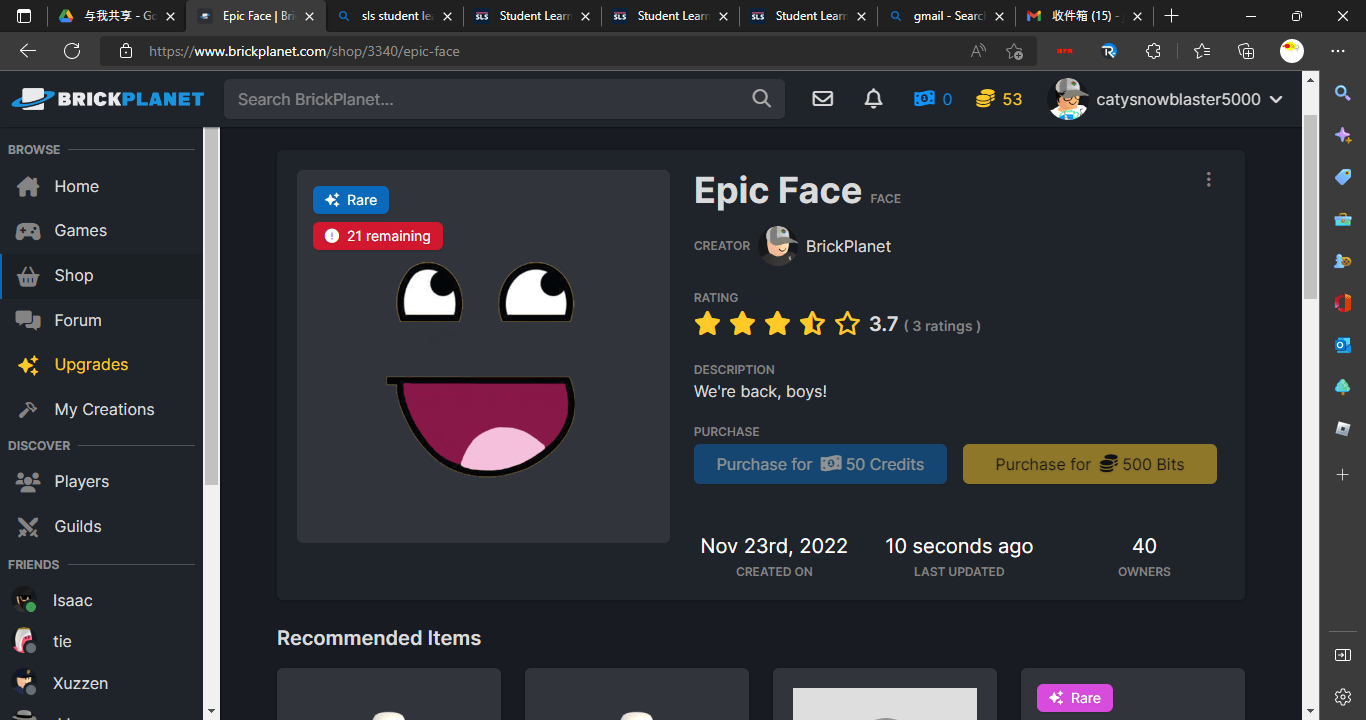The image size is (1366, 720).
Task: Open the three-dot item options menu
Action: (1208, 180)
